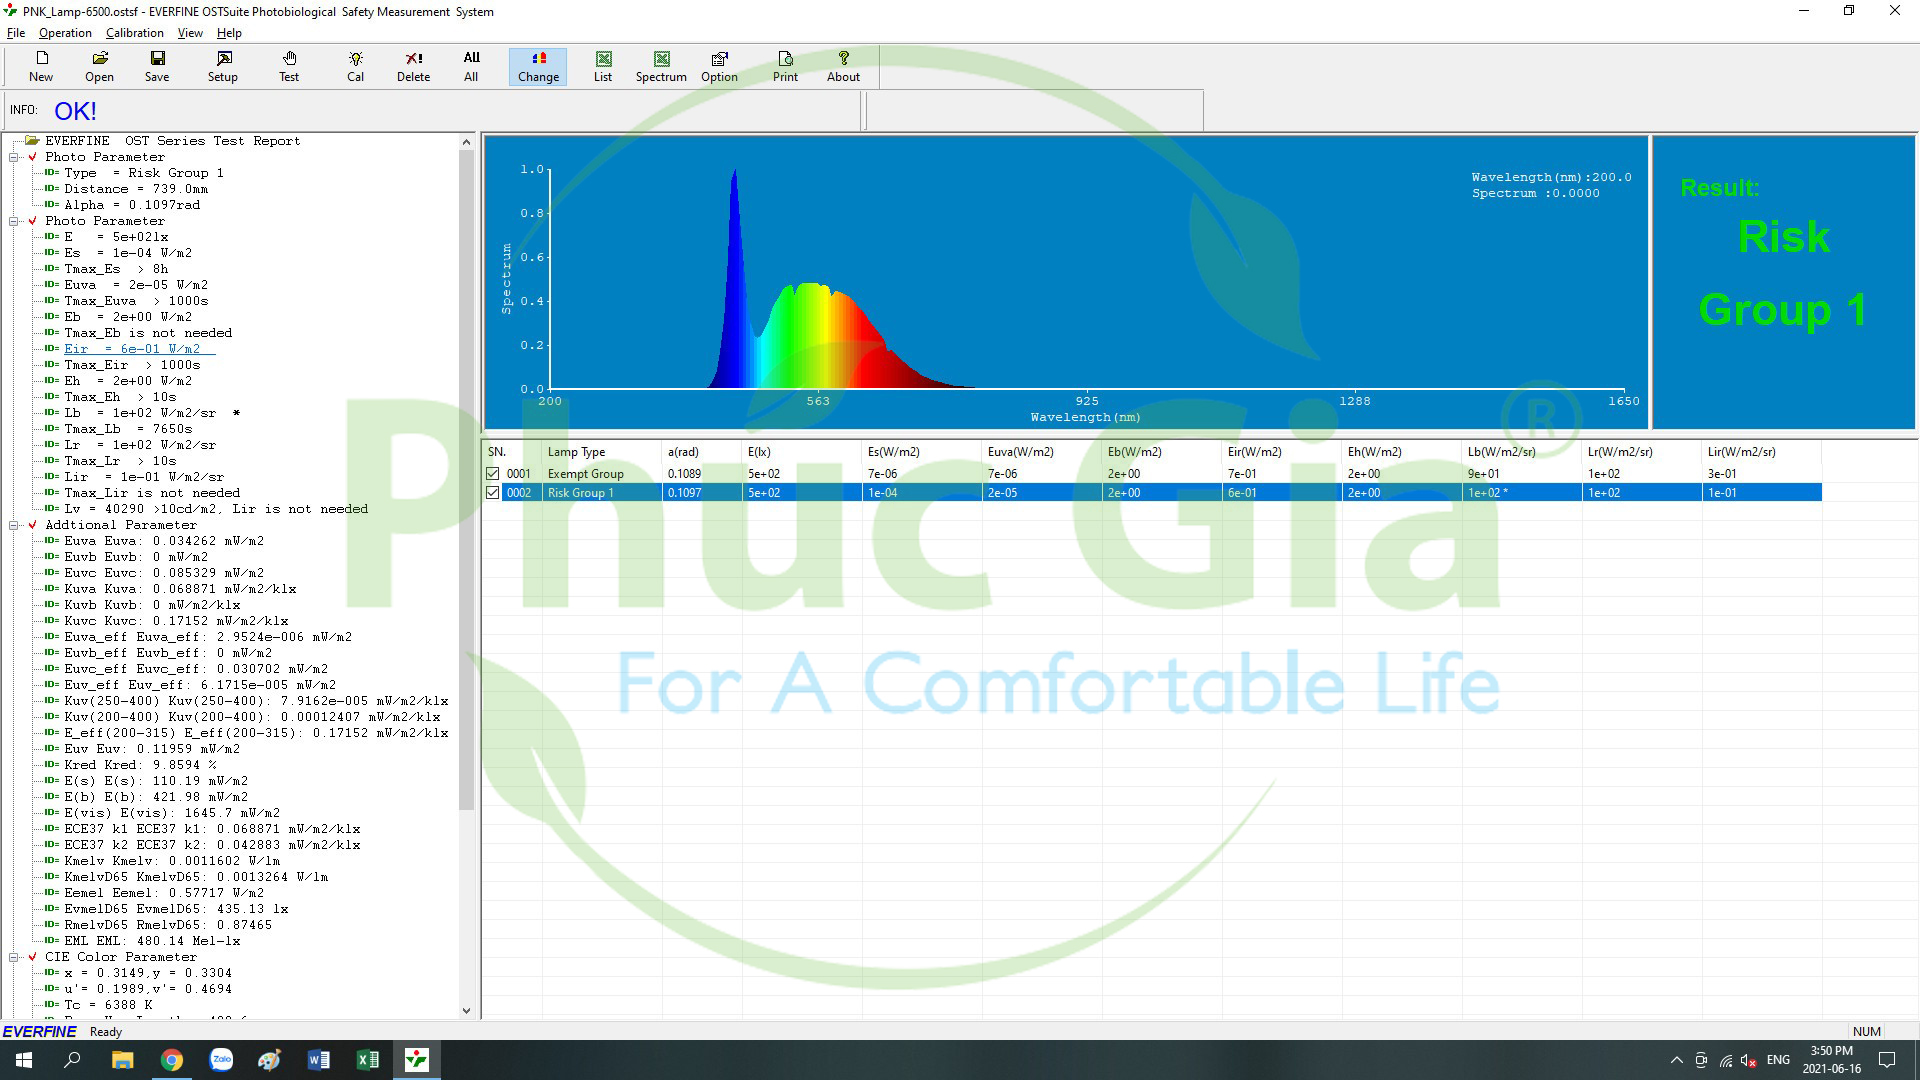Select the Tmax_Lb = 7650s item
Screen dimensions: 1920x1080
(128, 429)
